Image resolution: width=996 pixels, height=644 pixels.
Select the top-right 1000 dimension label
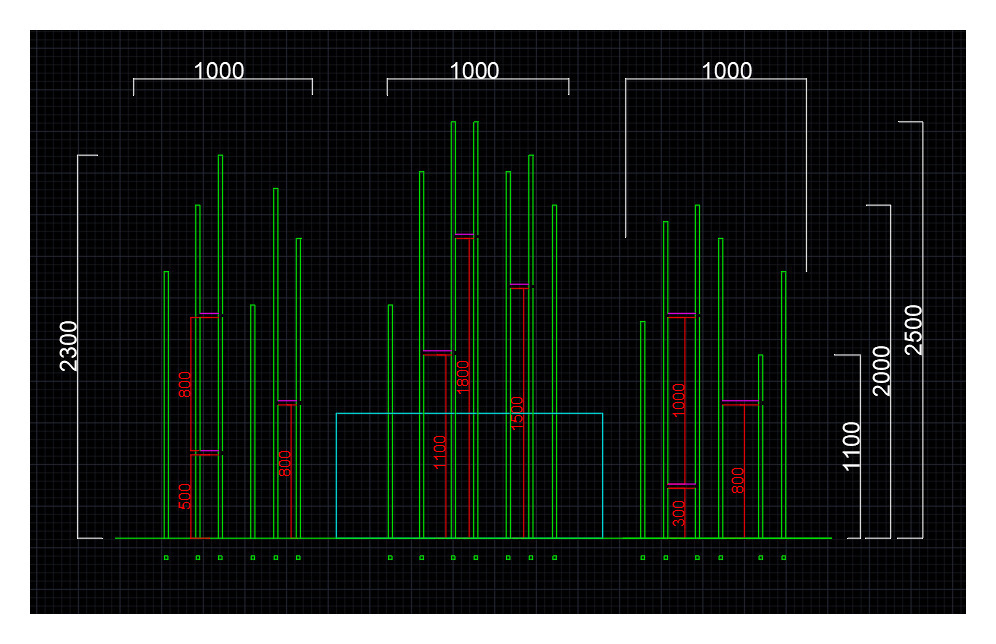point(727,70)
